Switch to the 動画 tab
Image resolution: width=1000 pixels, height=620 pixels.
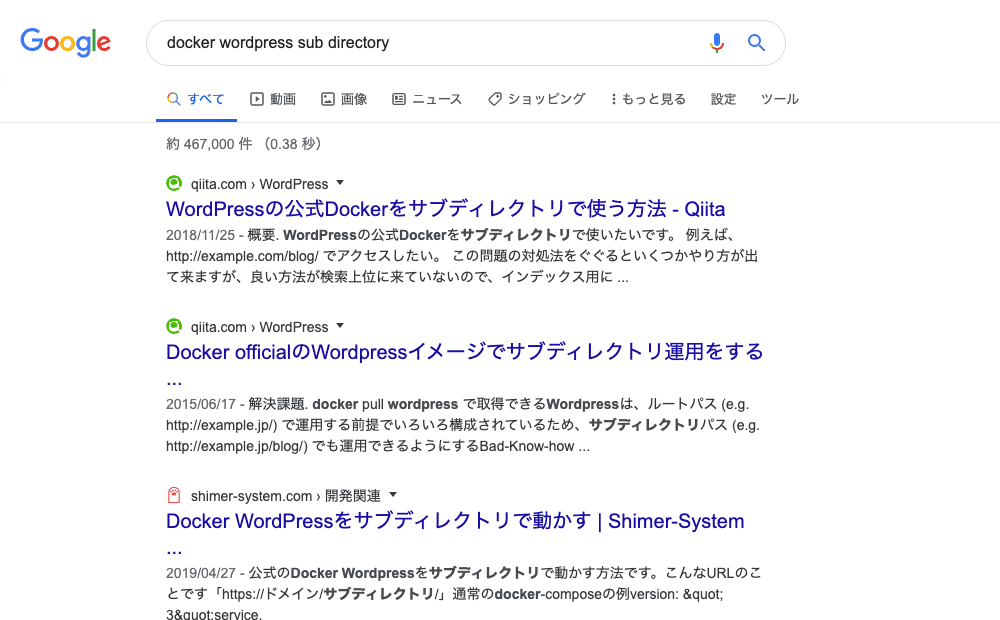273,99
